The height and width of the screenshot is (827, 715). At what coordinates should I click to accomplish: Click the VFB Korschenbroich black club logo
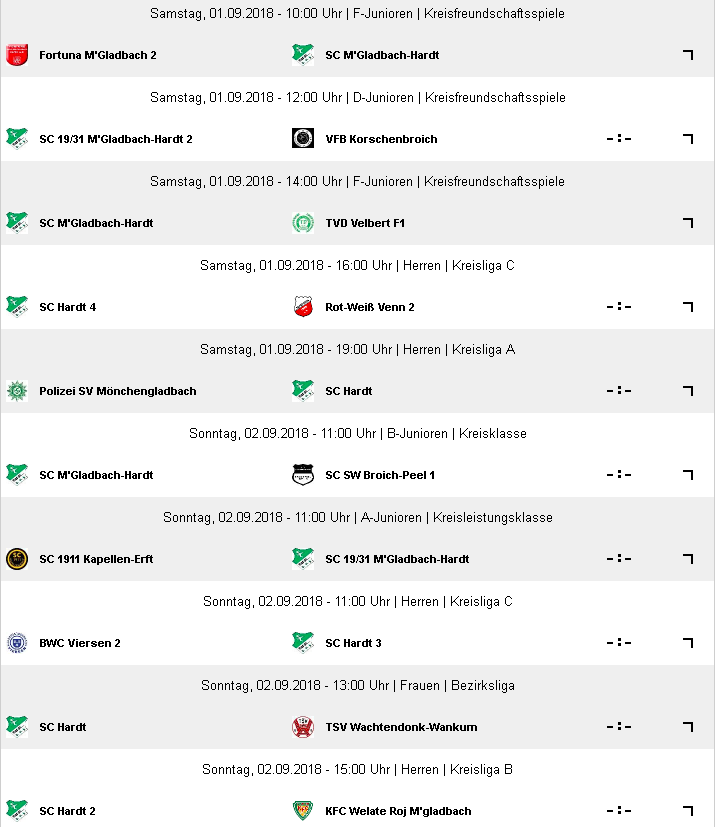303,138
